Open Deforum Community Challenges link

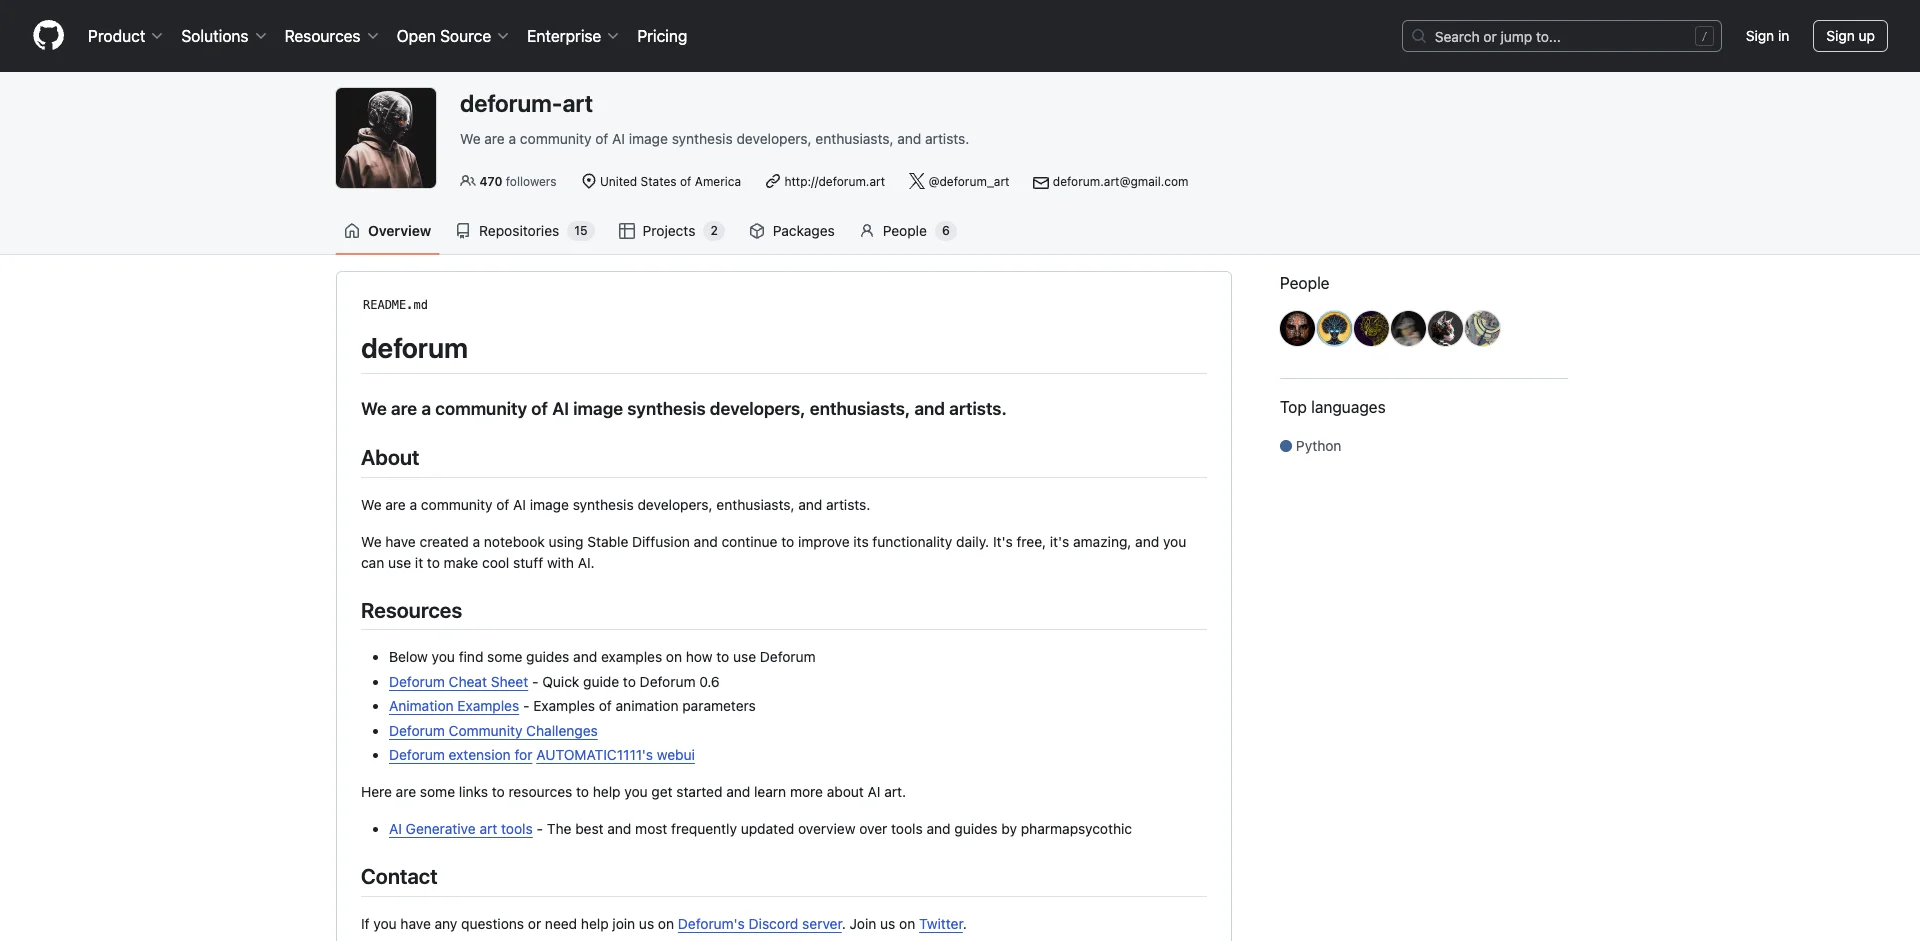(493, 731)
